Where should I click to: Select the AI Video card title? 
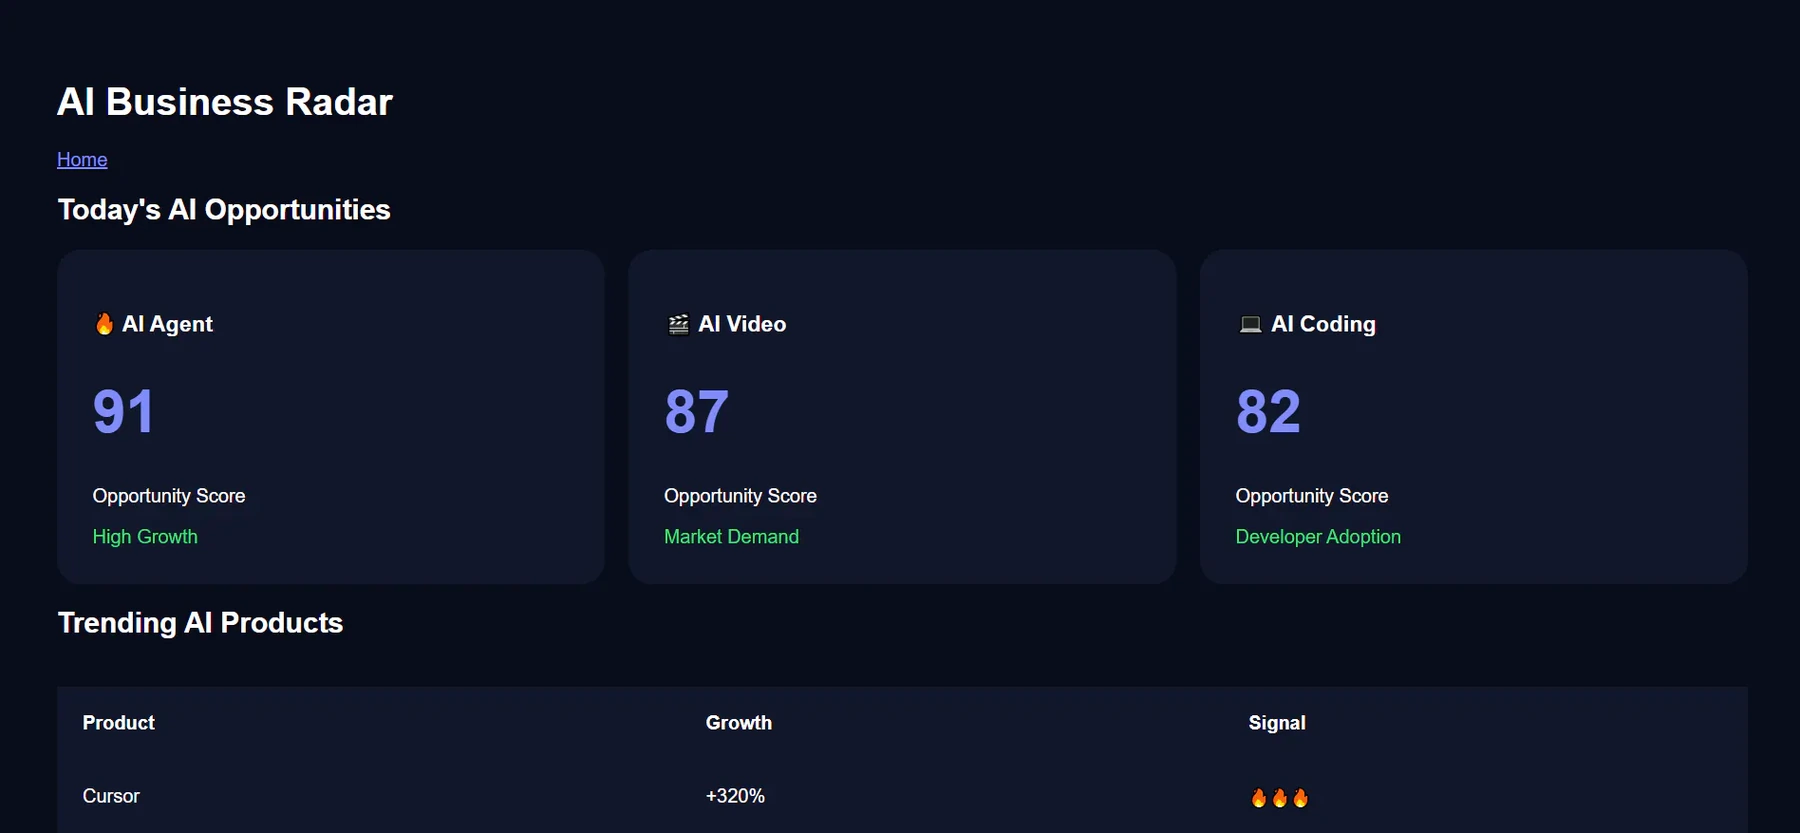(726, 324)
